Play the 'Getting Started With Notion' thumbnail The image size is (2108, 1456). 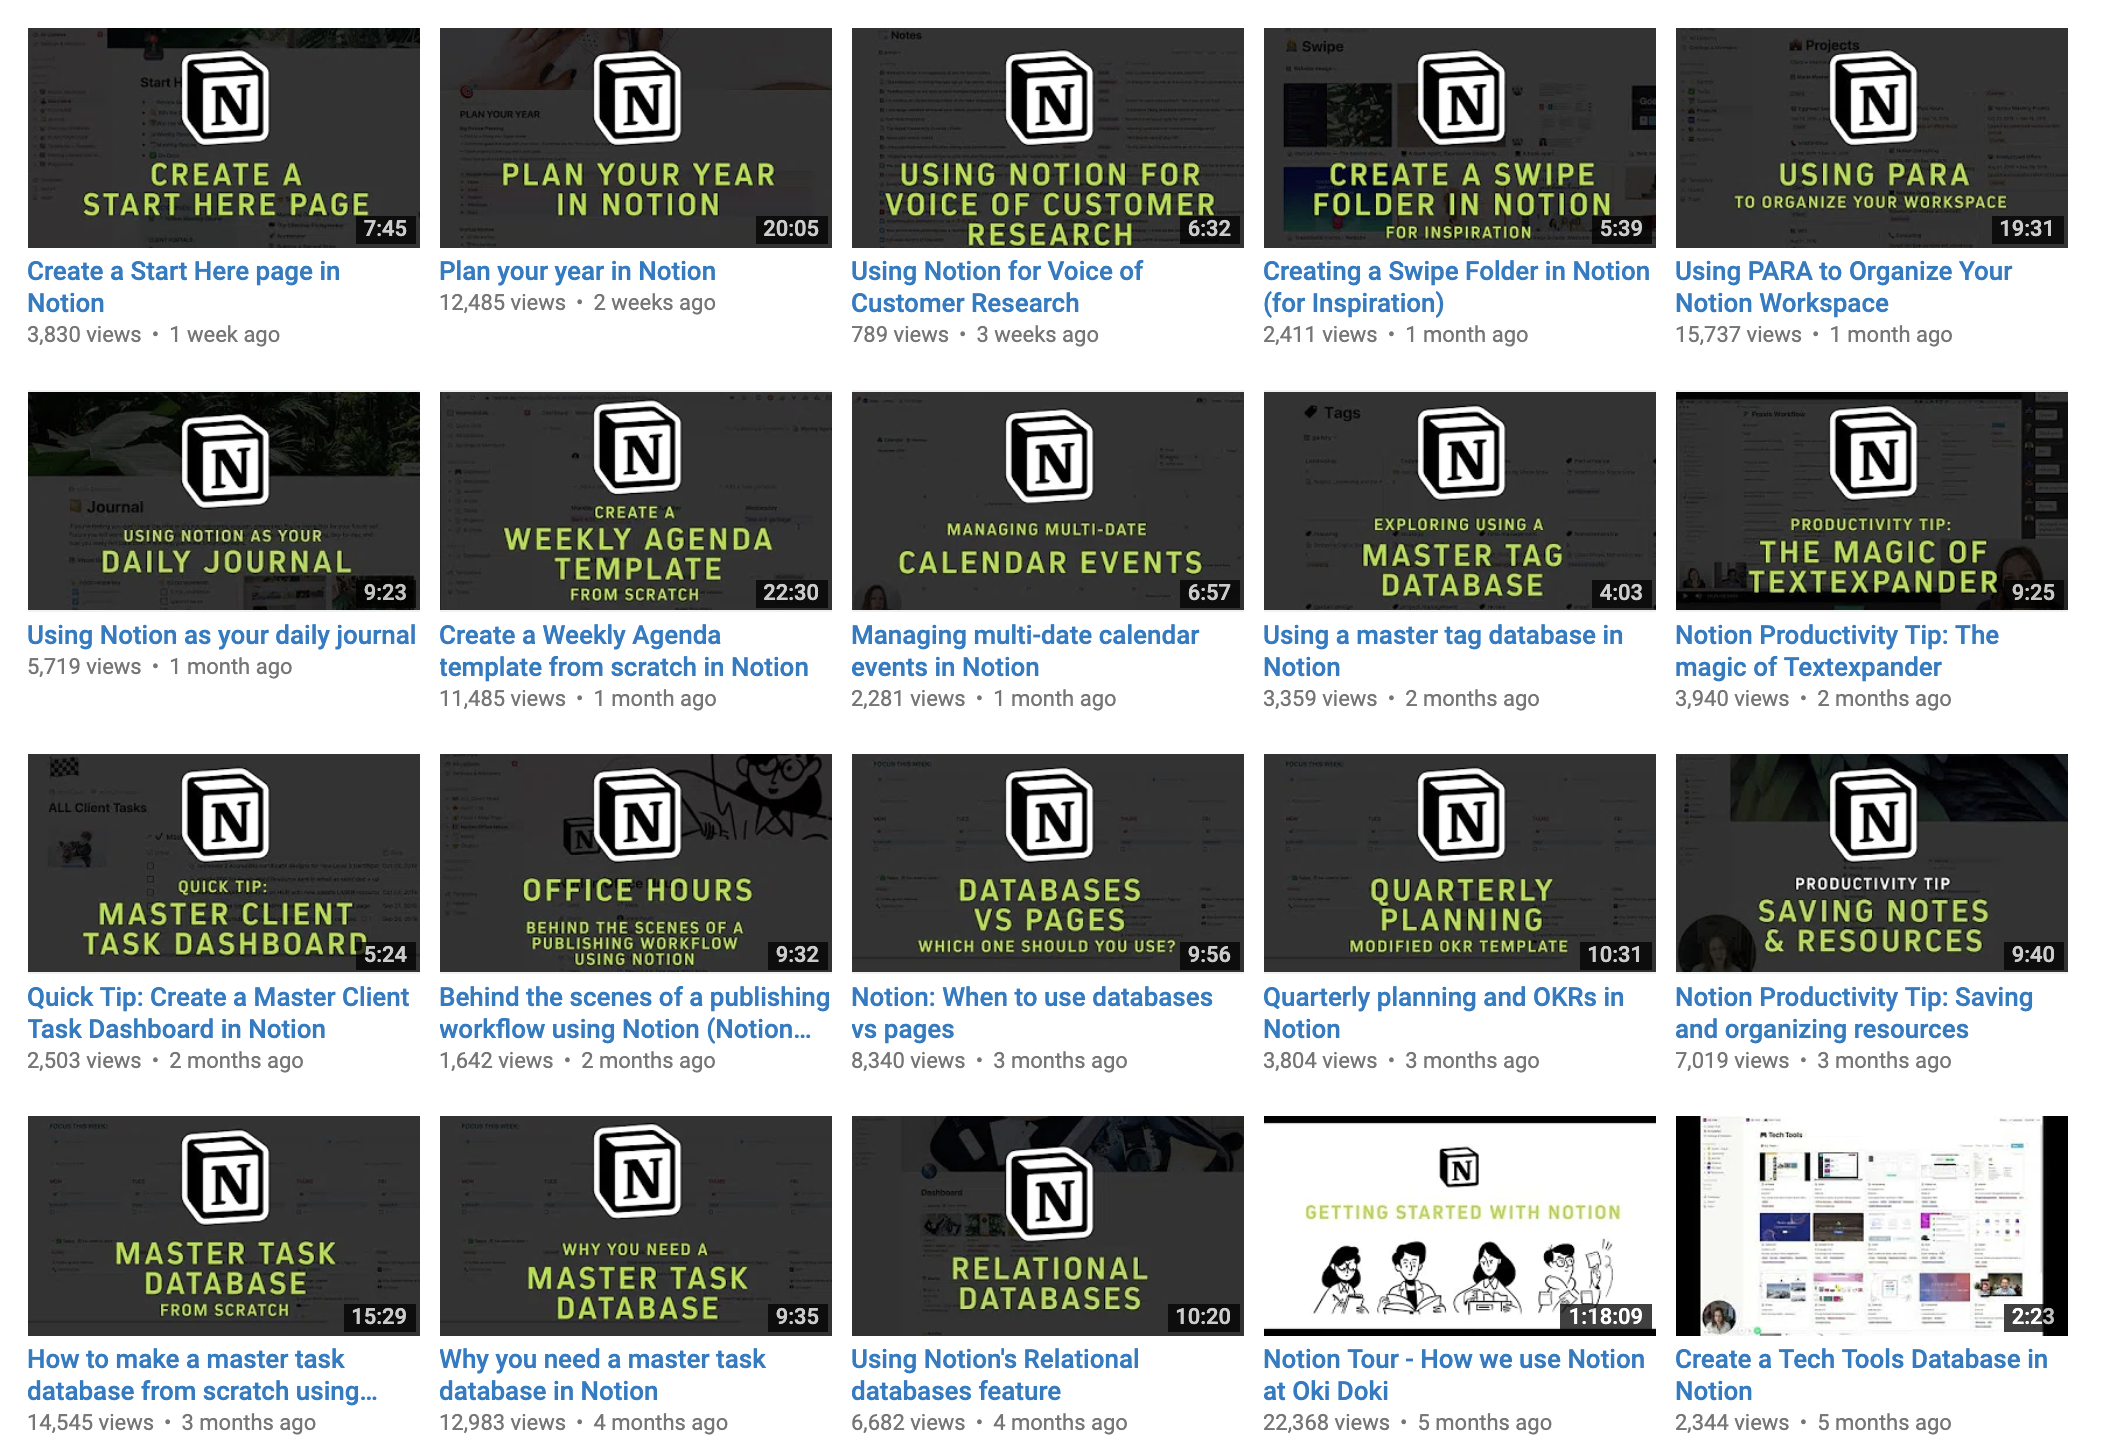click(x=1460, y=1226)
